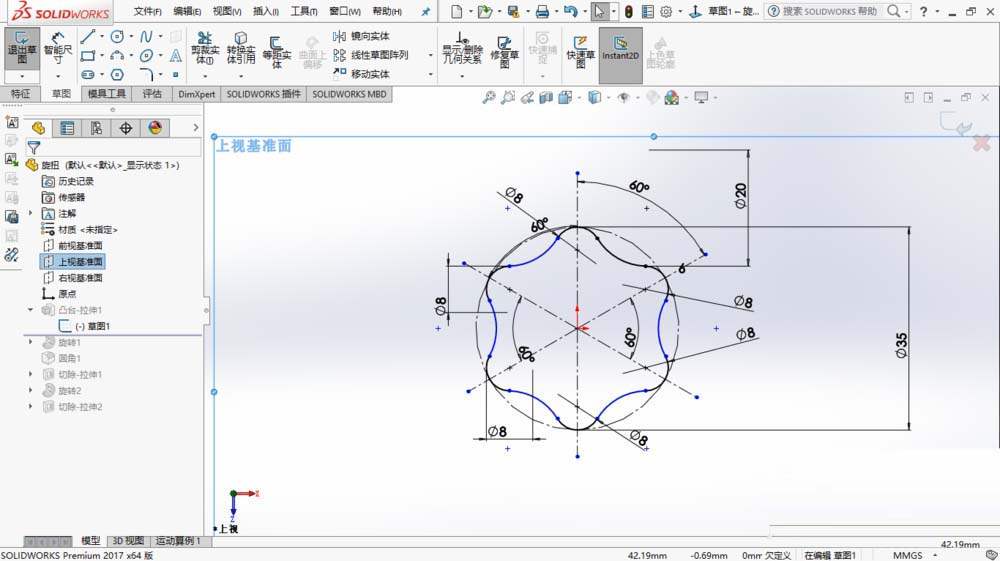Collapse the 凸台-拉伸1 tree node
The width and height of the screenshot is (1000, 561).
[30, 310]
